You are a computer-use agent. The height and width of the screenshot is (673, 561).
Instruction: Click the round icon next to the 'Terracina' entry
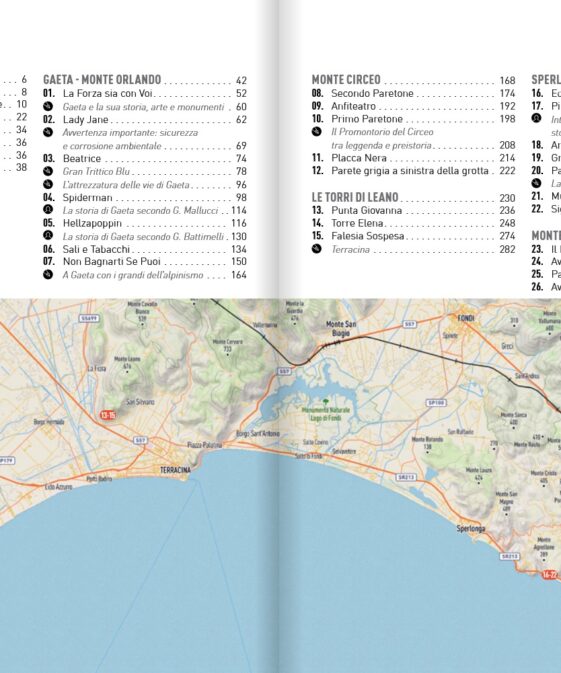point(317,249)
